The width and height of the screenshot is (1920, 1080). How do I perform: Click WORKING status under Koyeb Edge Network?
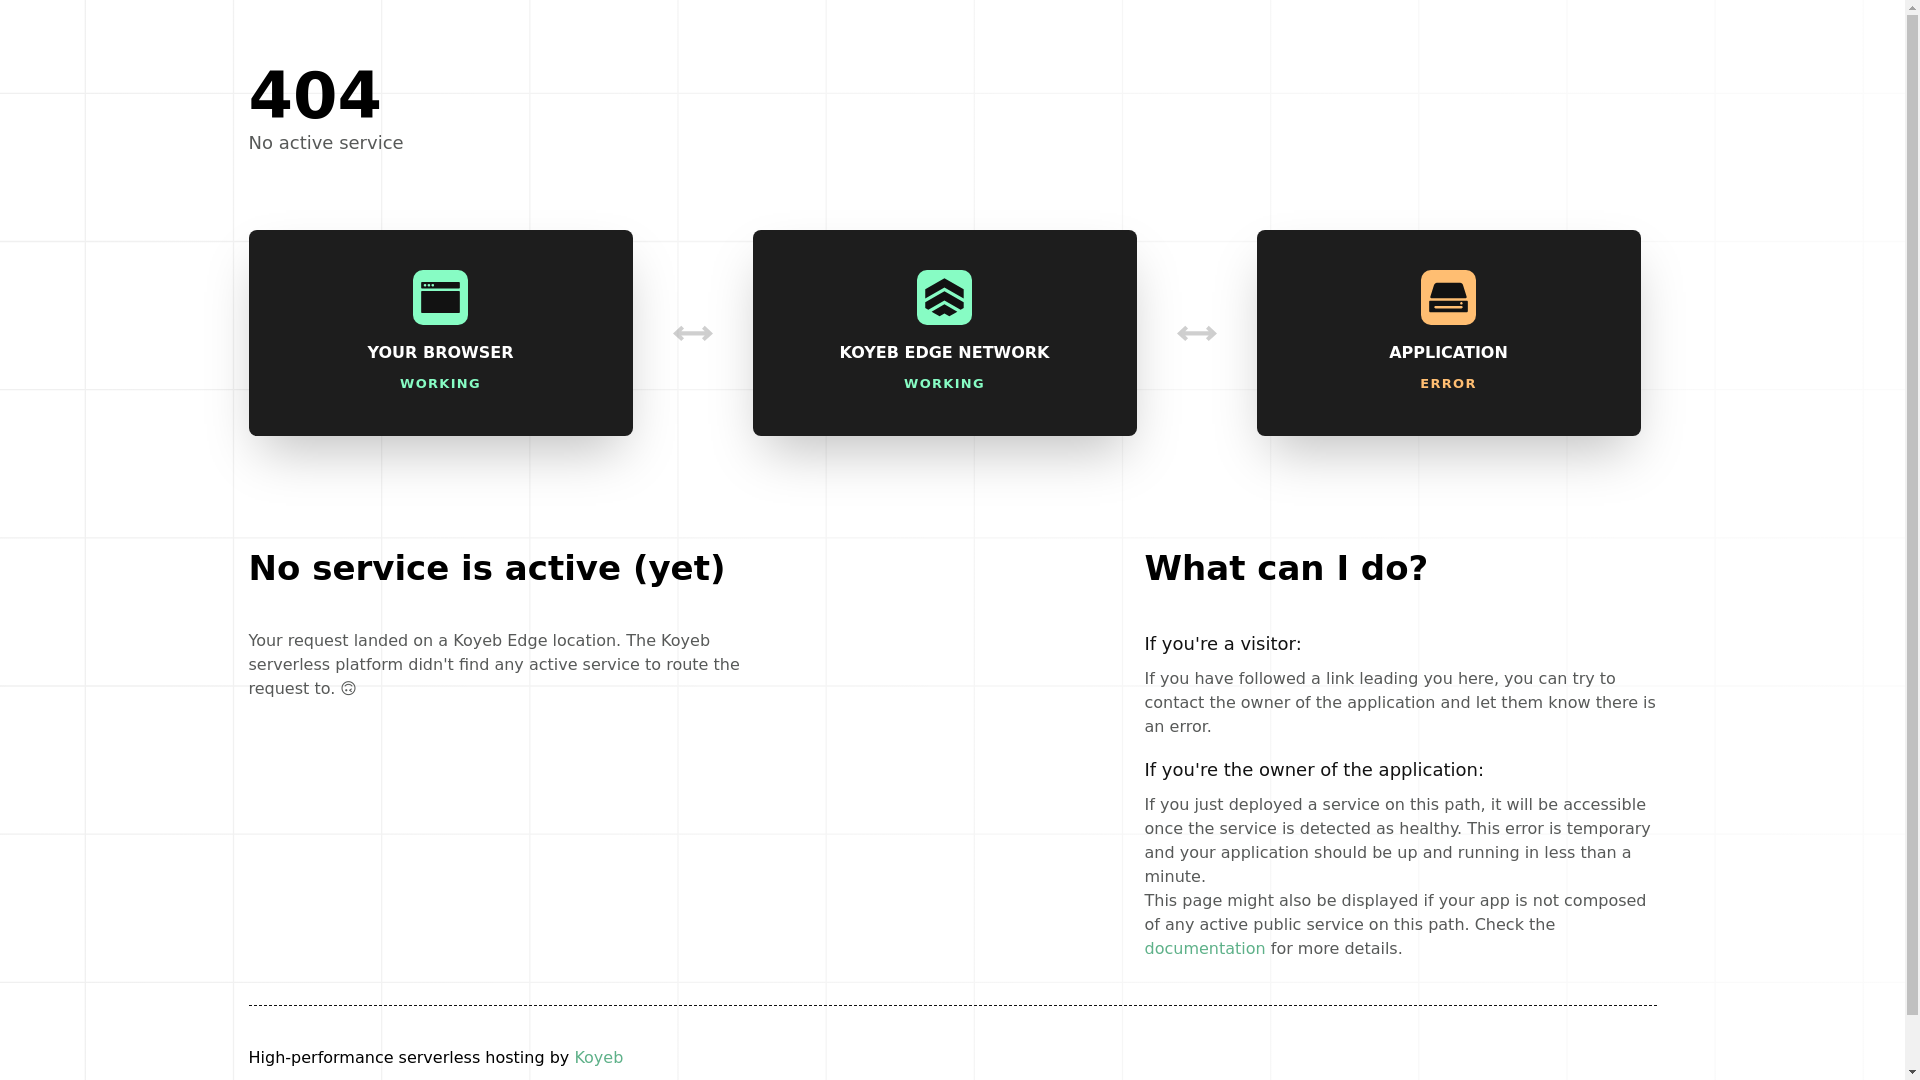(944, 384)
